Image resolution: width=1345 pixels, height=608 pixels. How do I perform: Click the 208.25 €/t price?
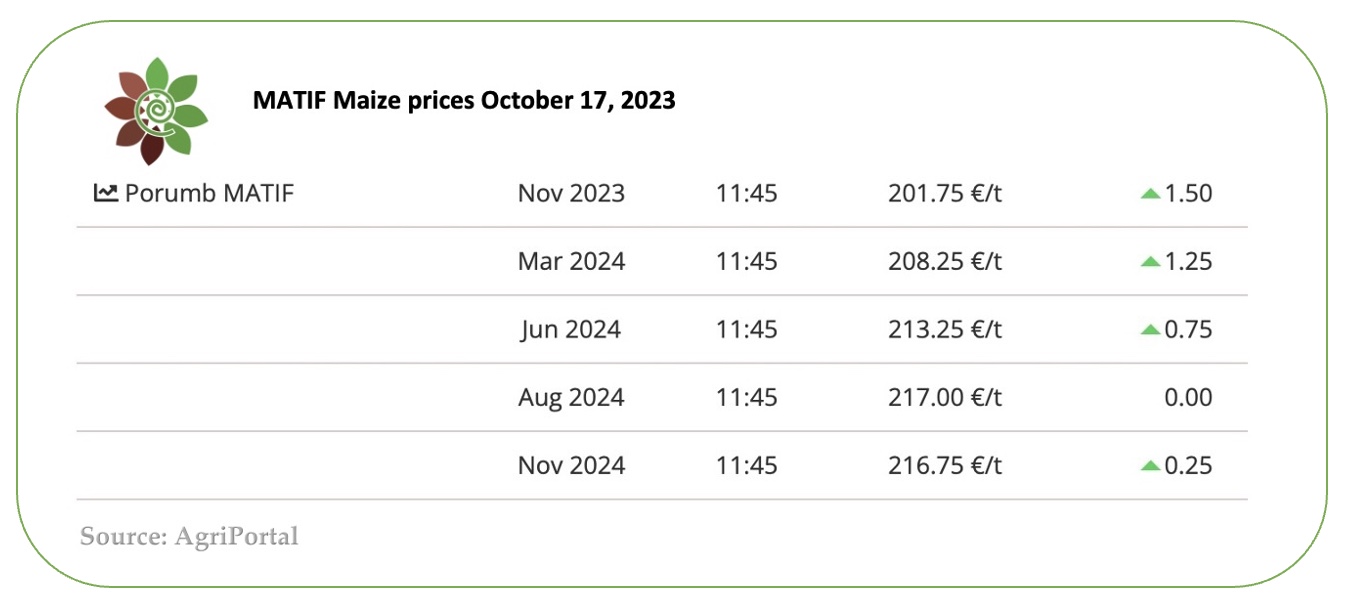coord(945,261)
